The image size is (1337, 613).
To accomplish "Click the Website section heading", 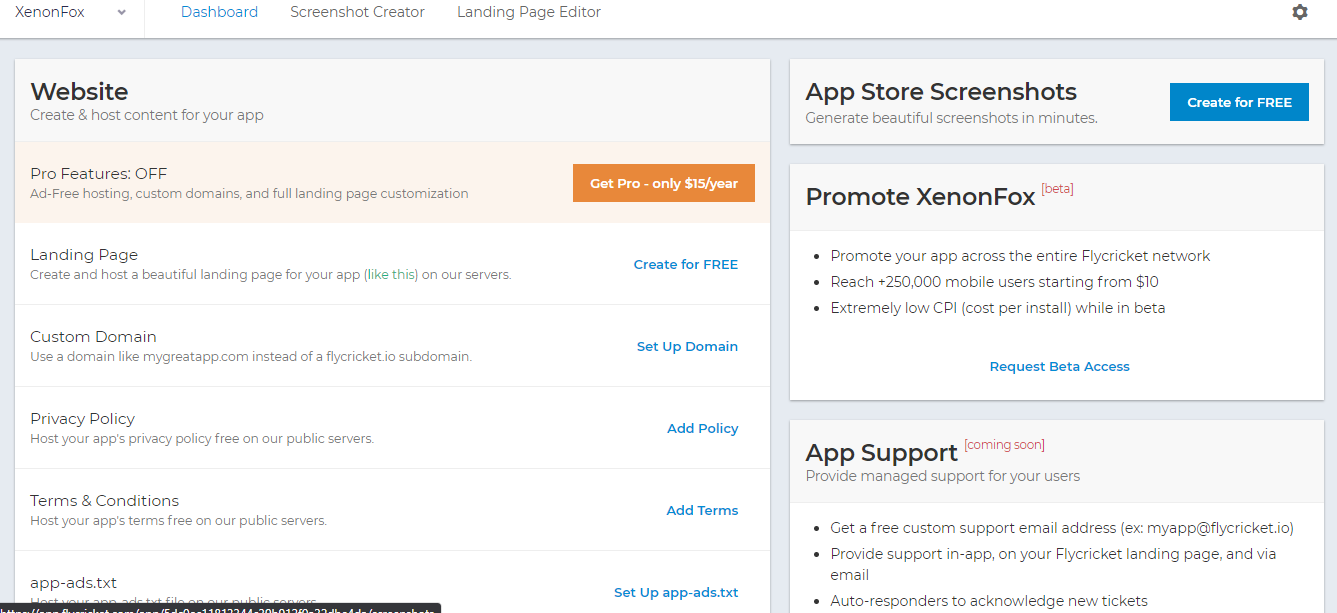I will (x=79, y=92).
